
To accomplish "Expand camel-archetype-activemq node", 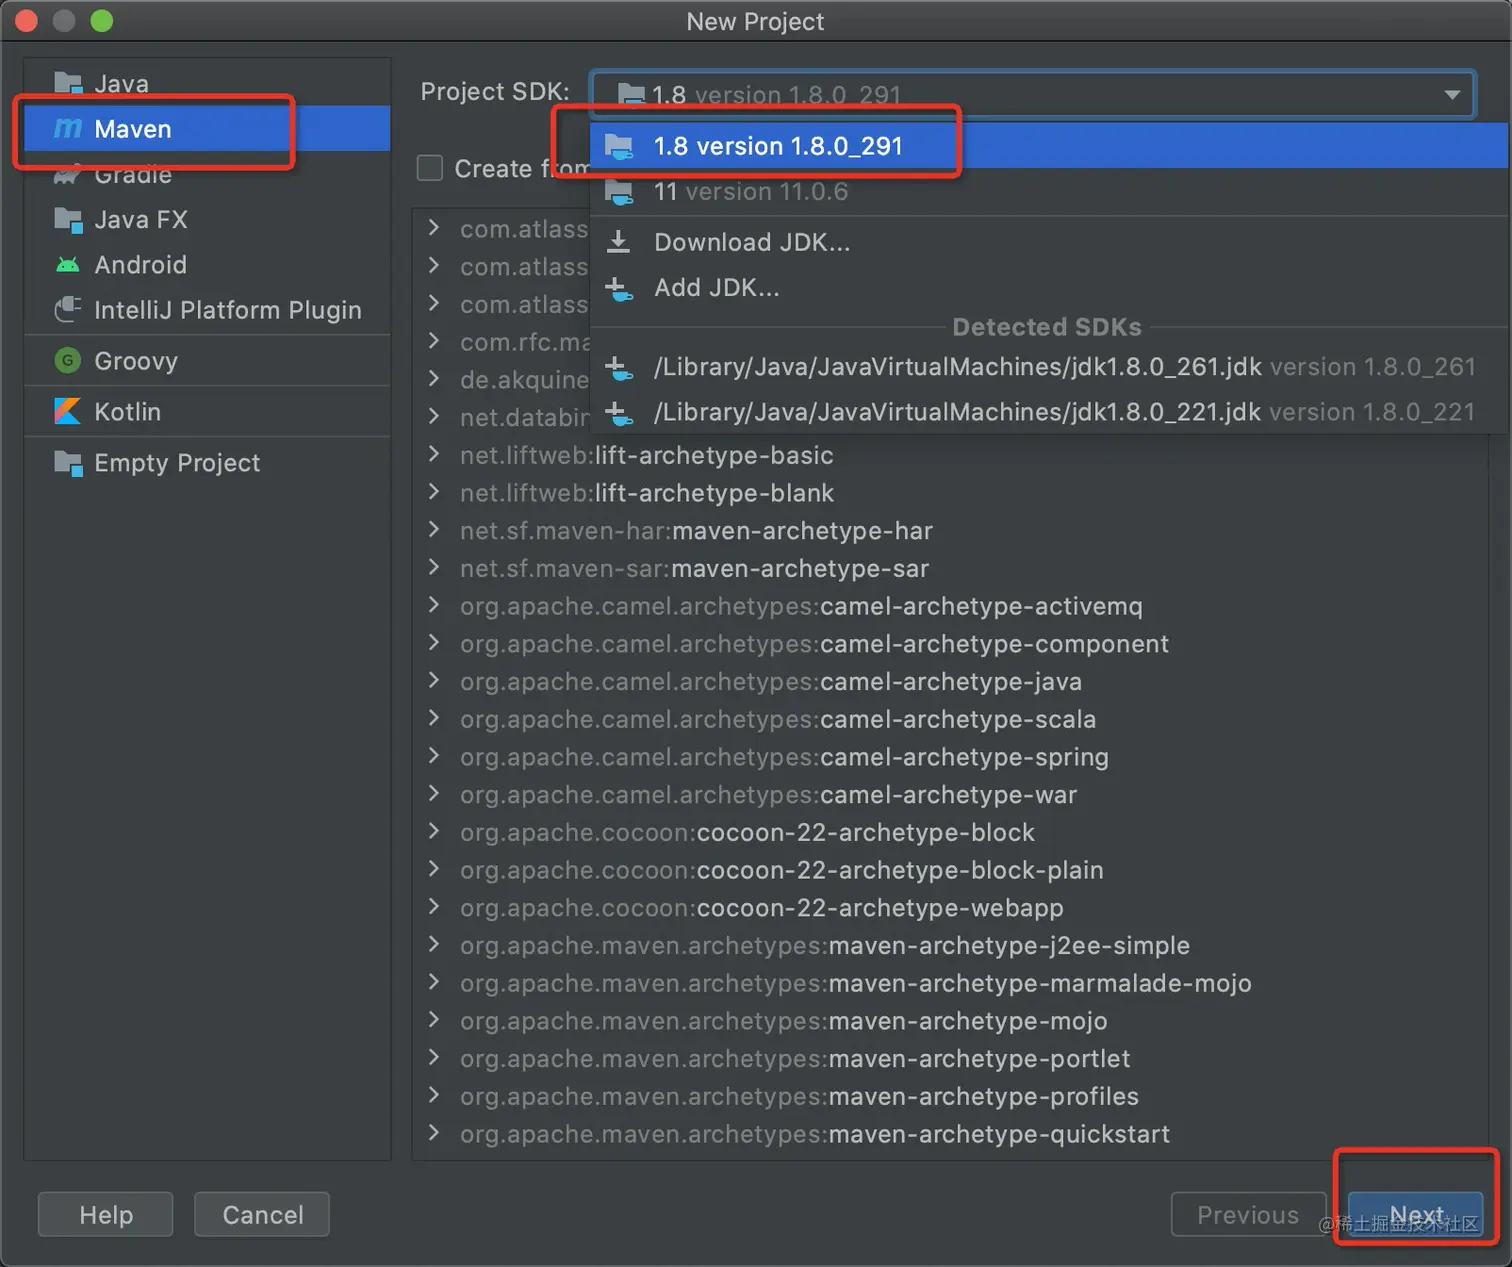I will pyautogui.click(x=434, y=605).
